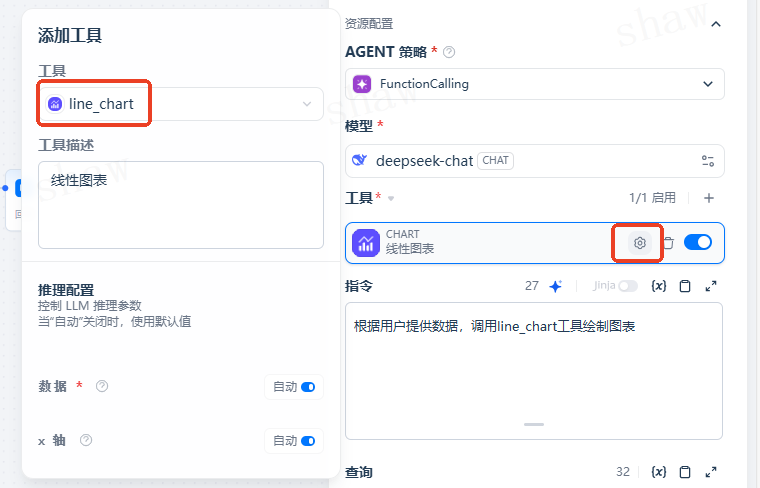Click the AI generate sparkle icon in 指令
Image resolution: width=760 pixels, height=488 pixels.
point(555,286)
